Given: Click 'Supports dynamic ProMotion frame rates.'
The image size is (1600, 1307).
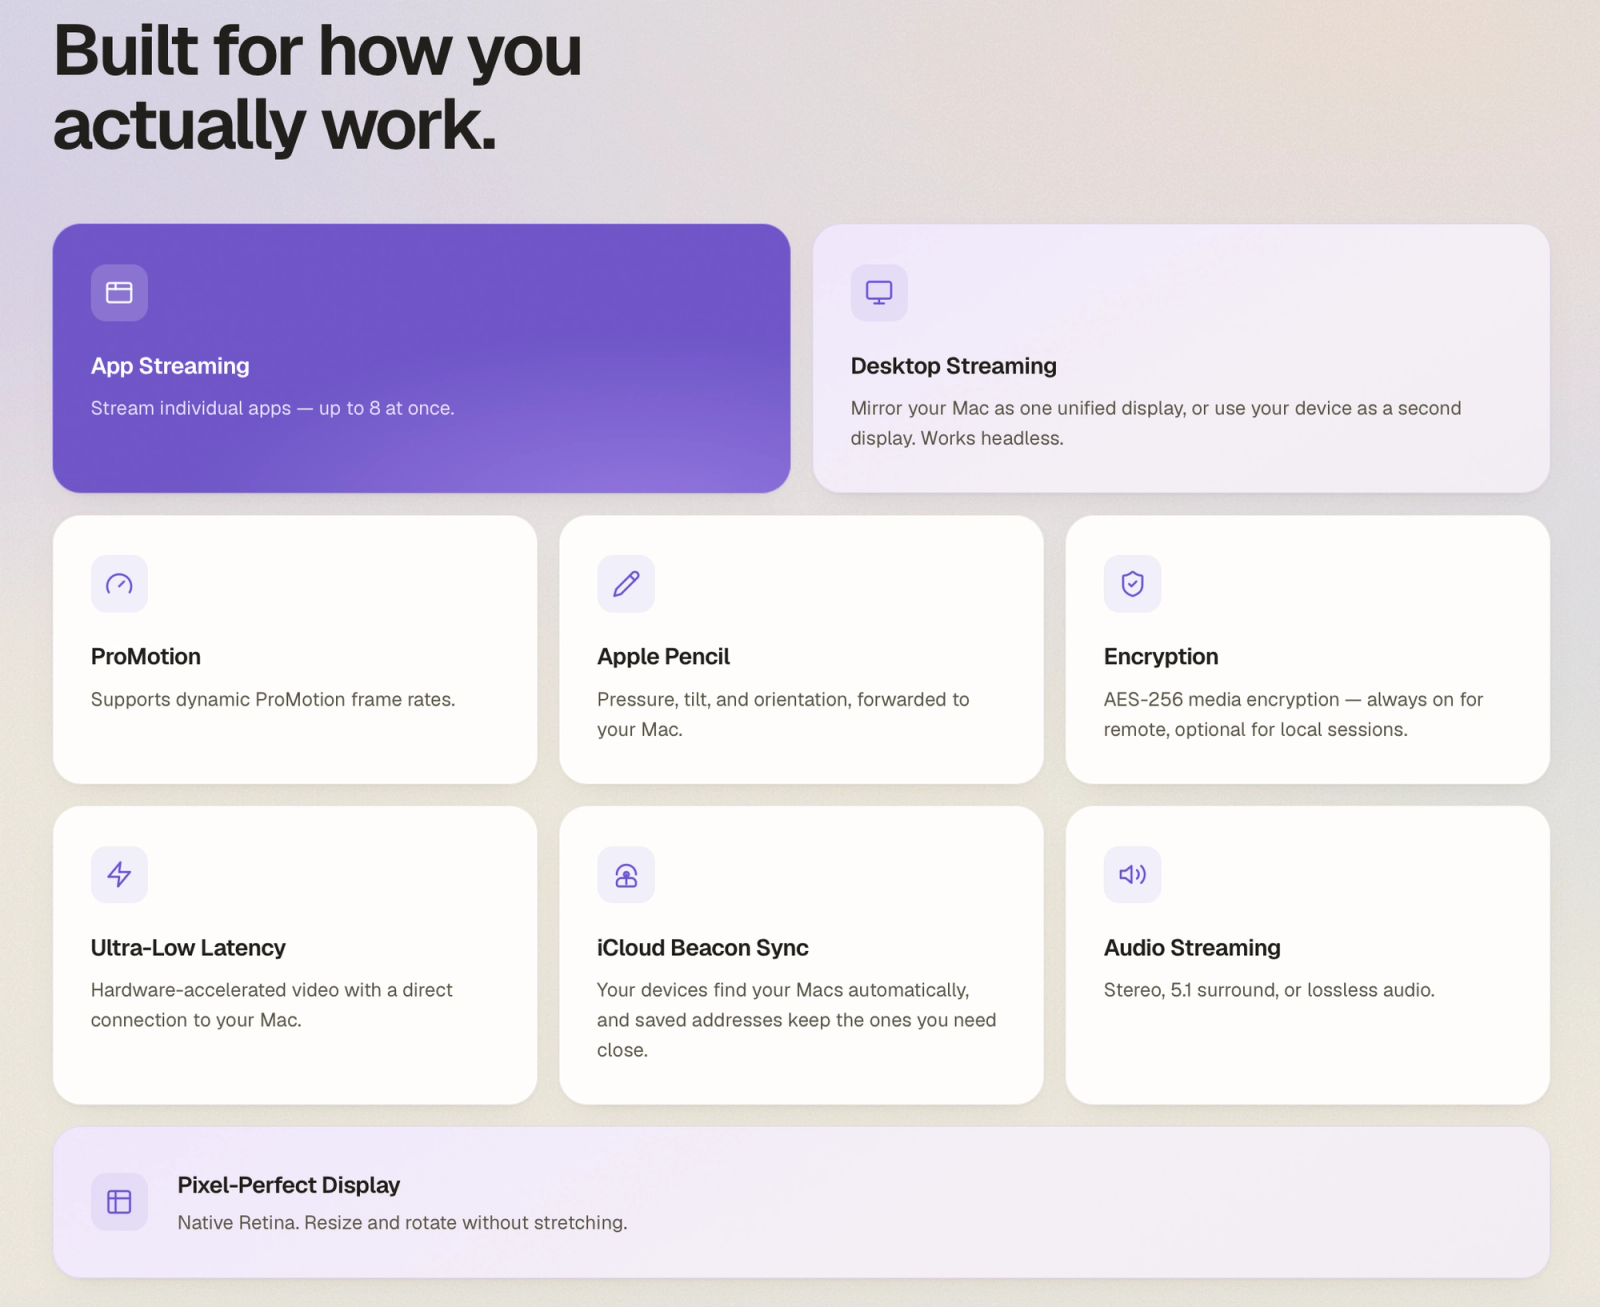Looking at the screenshot, I should click(273, 699).
